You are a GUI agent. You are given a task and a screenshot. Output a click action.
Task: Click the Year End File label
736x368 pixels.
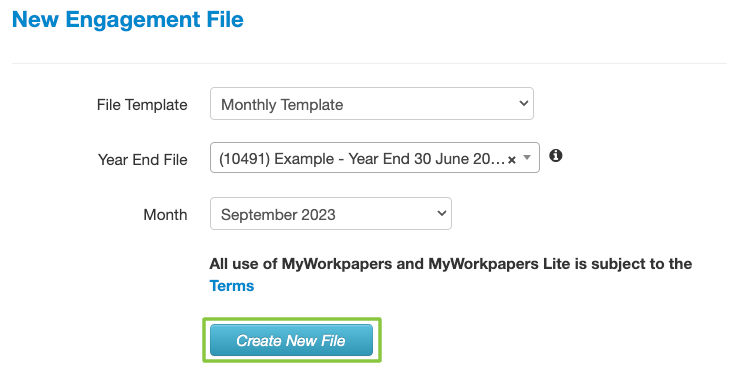point(143,160)
